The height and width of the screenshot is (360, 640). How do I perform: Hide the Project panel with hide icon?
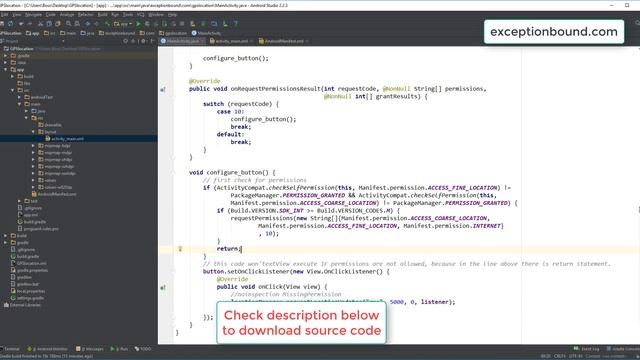click(152, 41)
